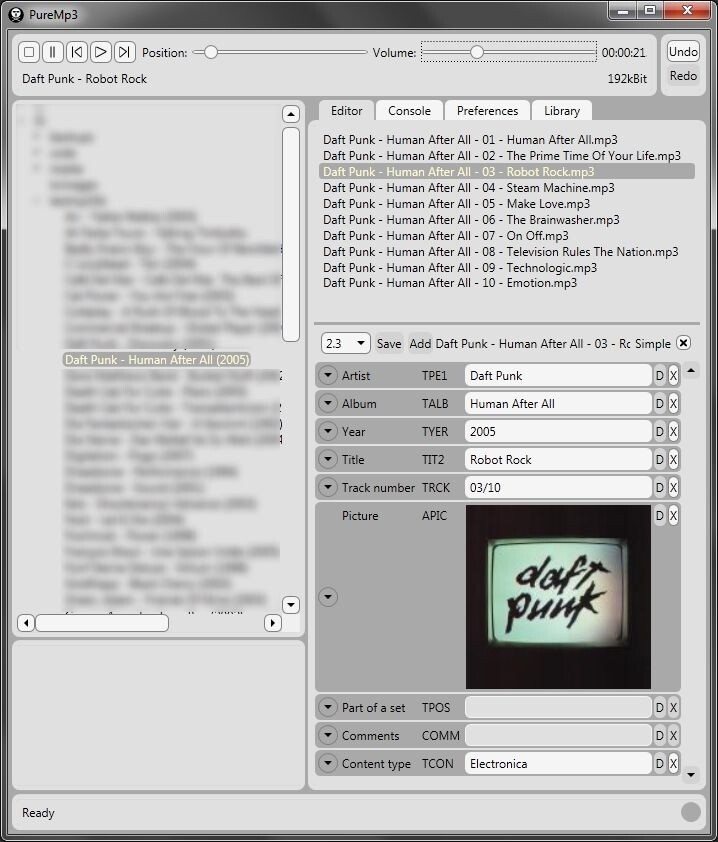Image resolution: width=718 pixels, height=842 pixels.
Task: Remove the Artist frame with X
Action: point(673,375)
